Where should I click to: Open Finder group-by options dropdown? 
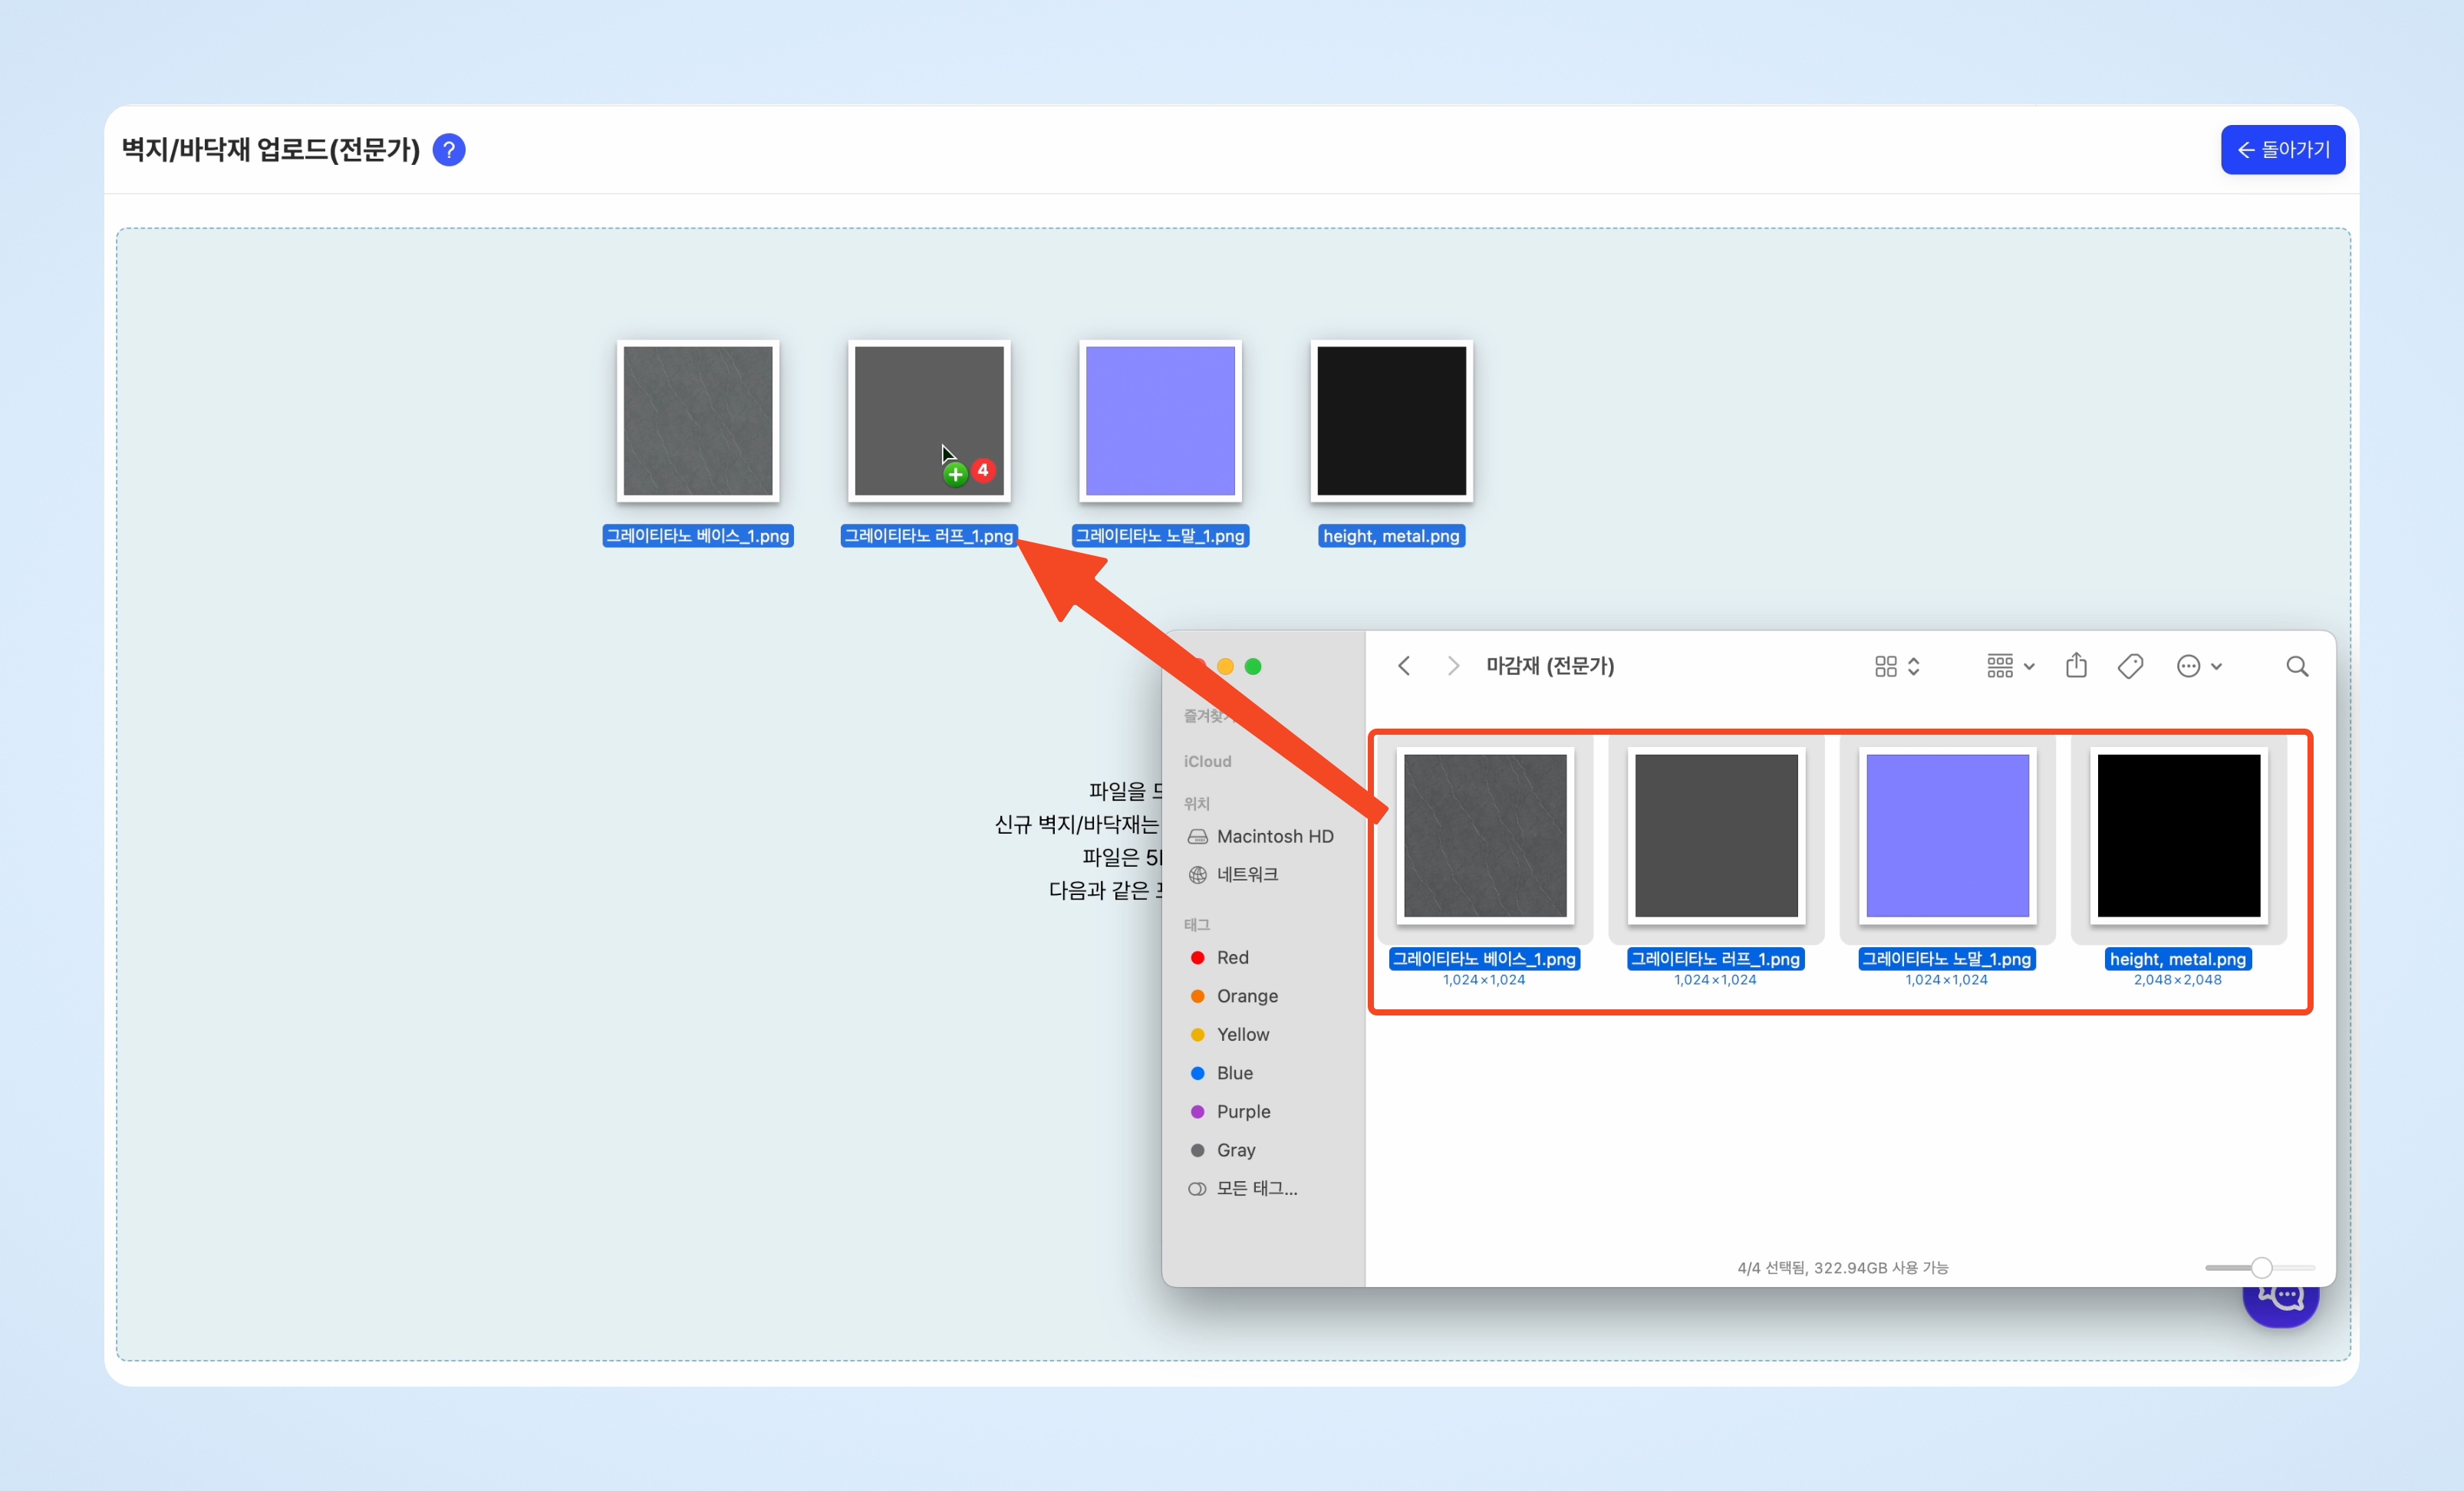[x=2010, y=666]
